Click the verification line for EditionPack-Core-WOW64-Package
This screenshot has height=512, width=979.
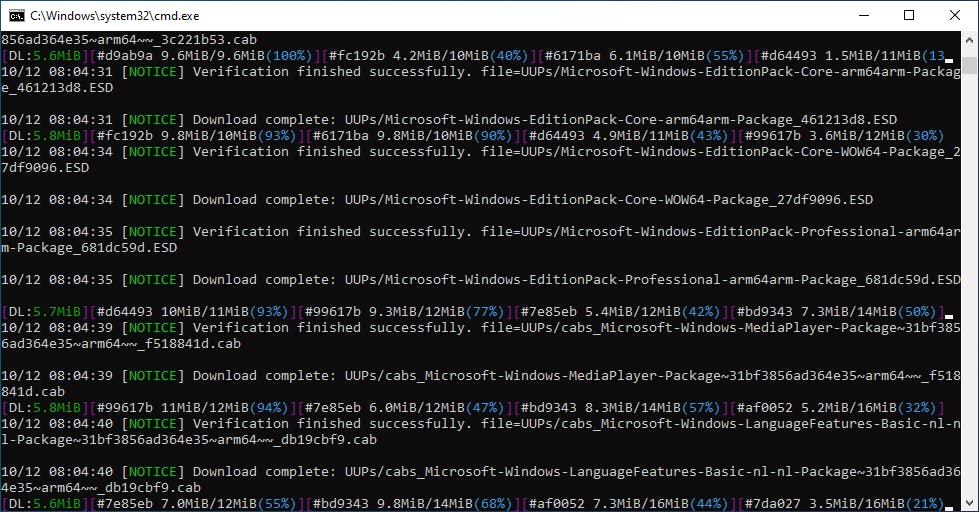point(481,151)
